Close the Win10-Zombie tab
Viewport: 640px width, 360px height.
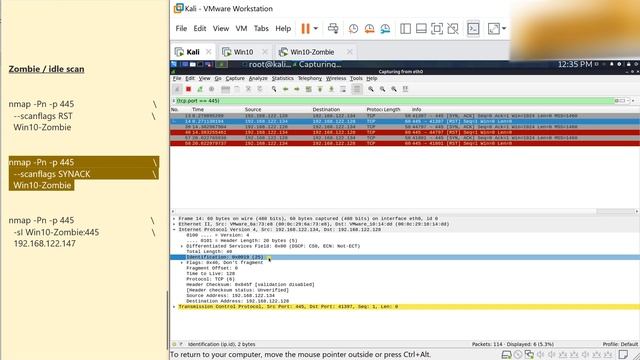click(349, 52)
